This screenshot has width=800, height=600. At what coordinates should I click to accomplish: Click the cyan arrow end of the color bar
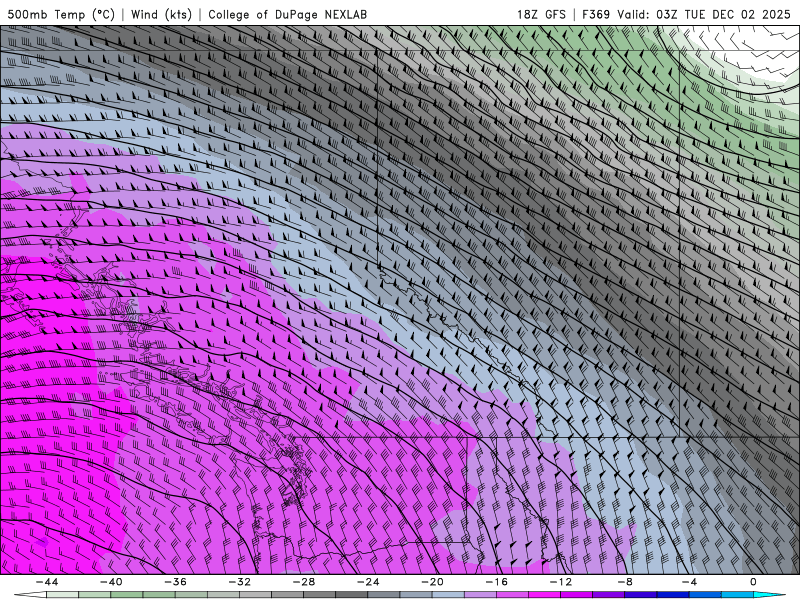coord(769,595)
